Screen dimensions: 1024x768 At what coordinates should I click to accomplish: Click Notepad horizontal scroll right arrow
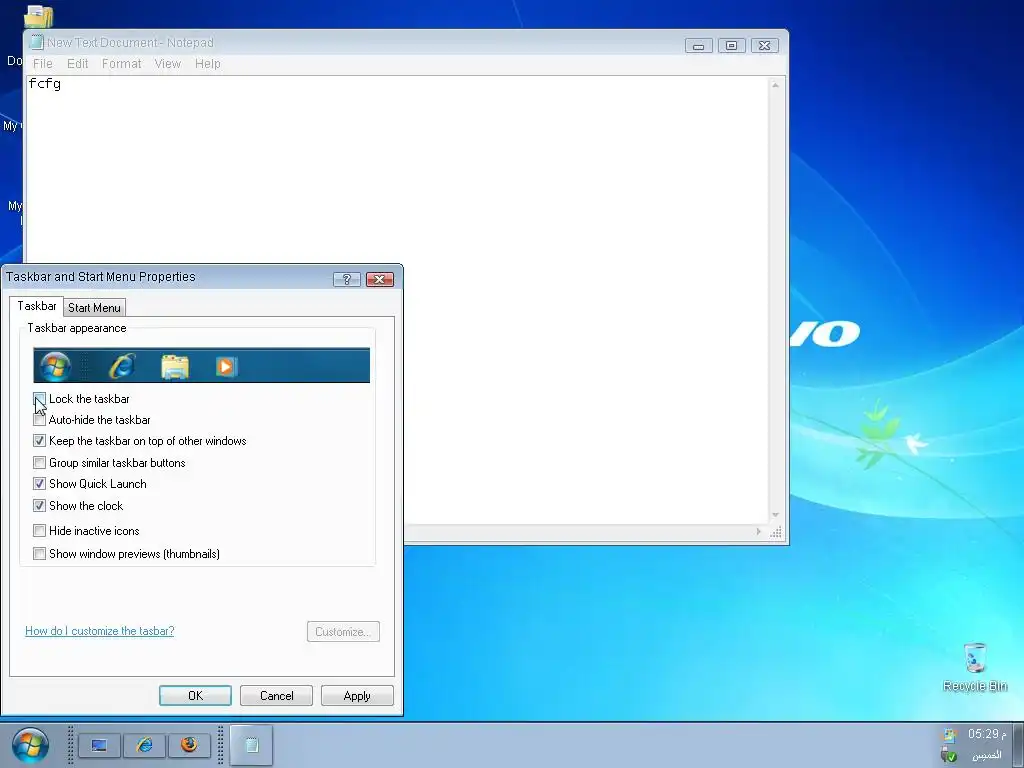[x=758, y=532]
